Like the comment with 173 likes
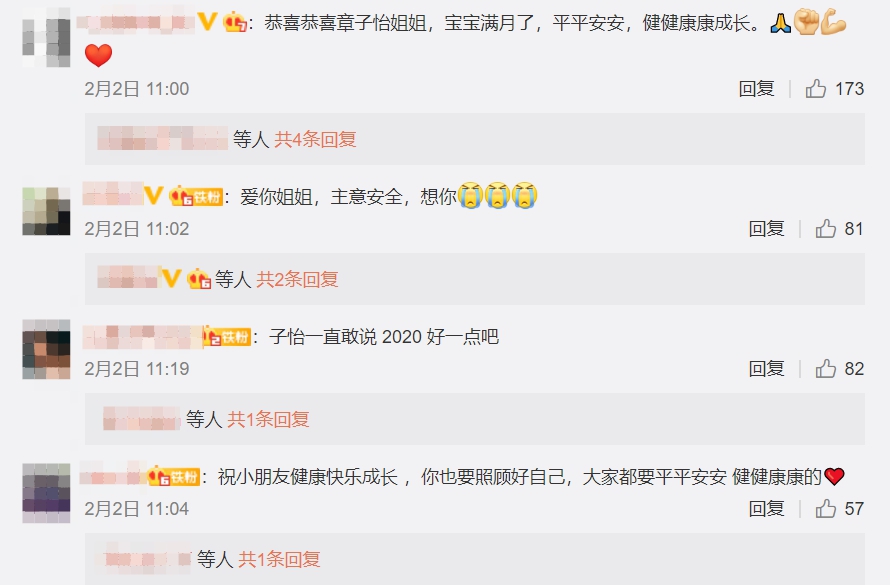Image resolution: width=890 pixels, height=585 pixels. coord(816,89)
